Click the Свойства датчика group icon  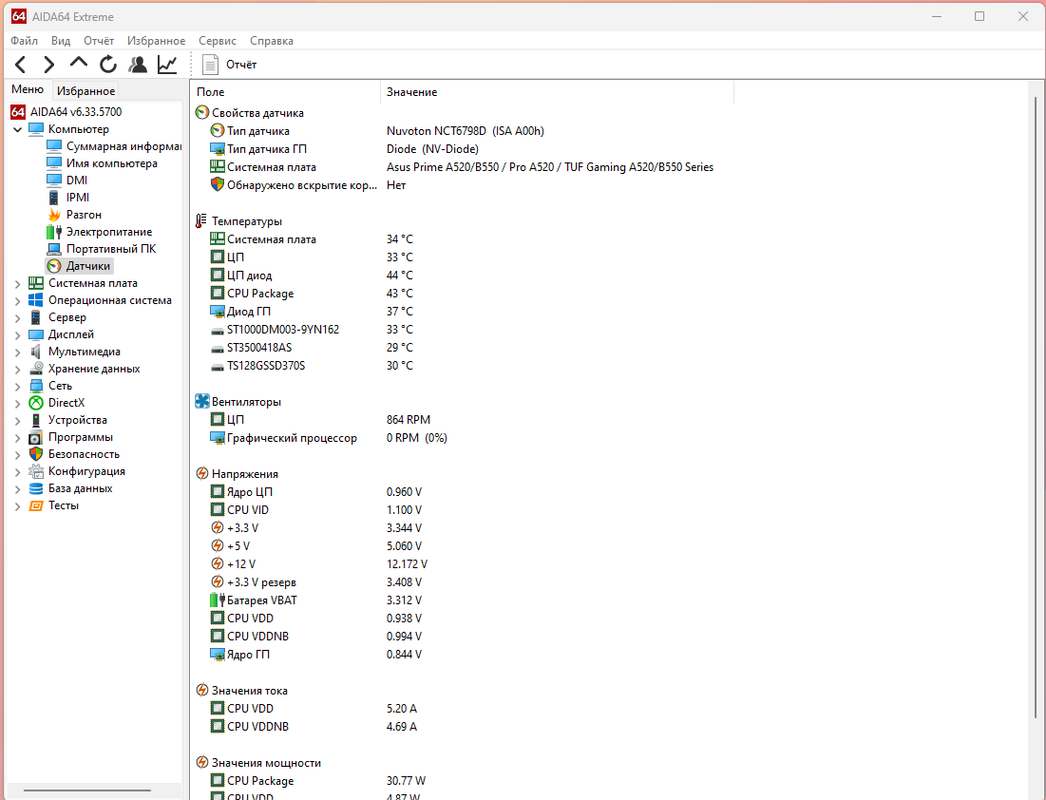coord(201,113)
